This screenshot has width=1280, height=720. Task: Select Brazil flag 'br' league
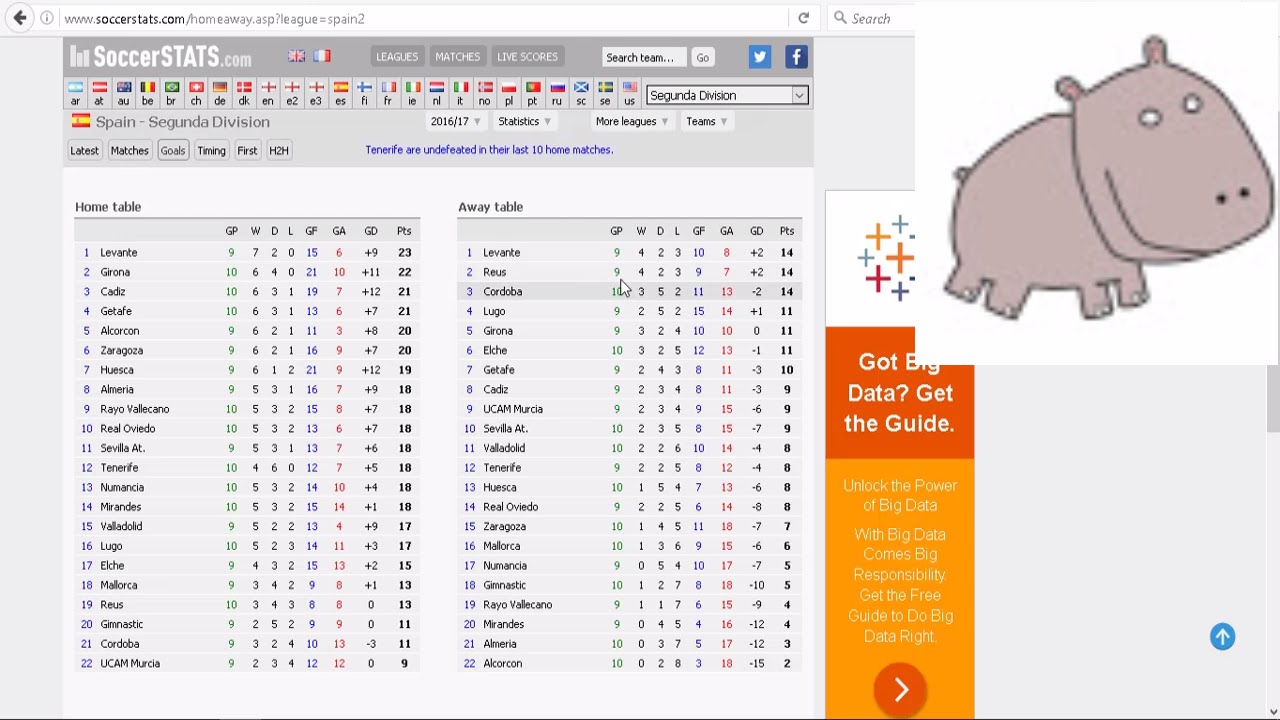pyautogui.click(x=171, y=94)
